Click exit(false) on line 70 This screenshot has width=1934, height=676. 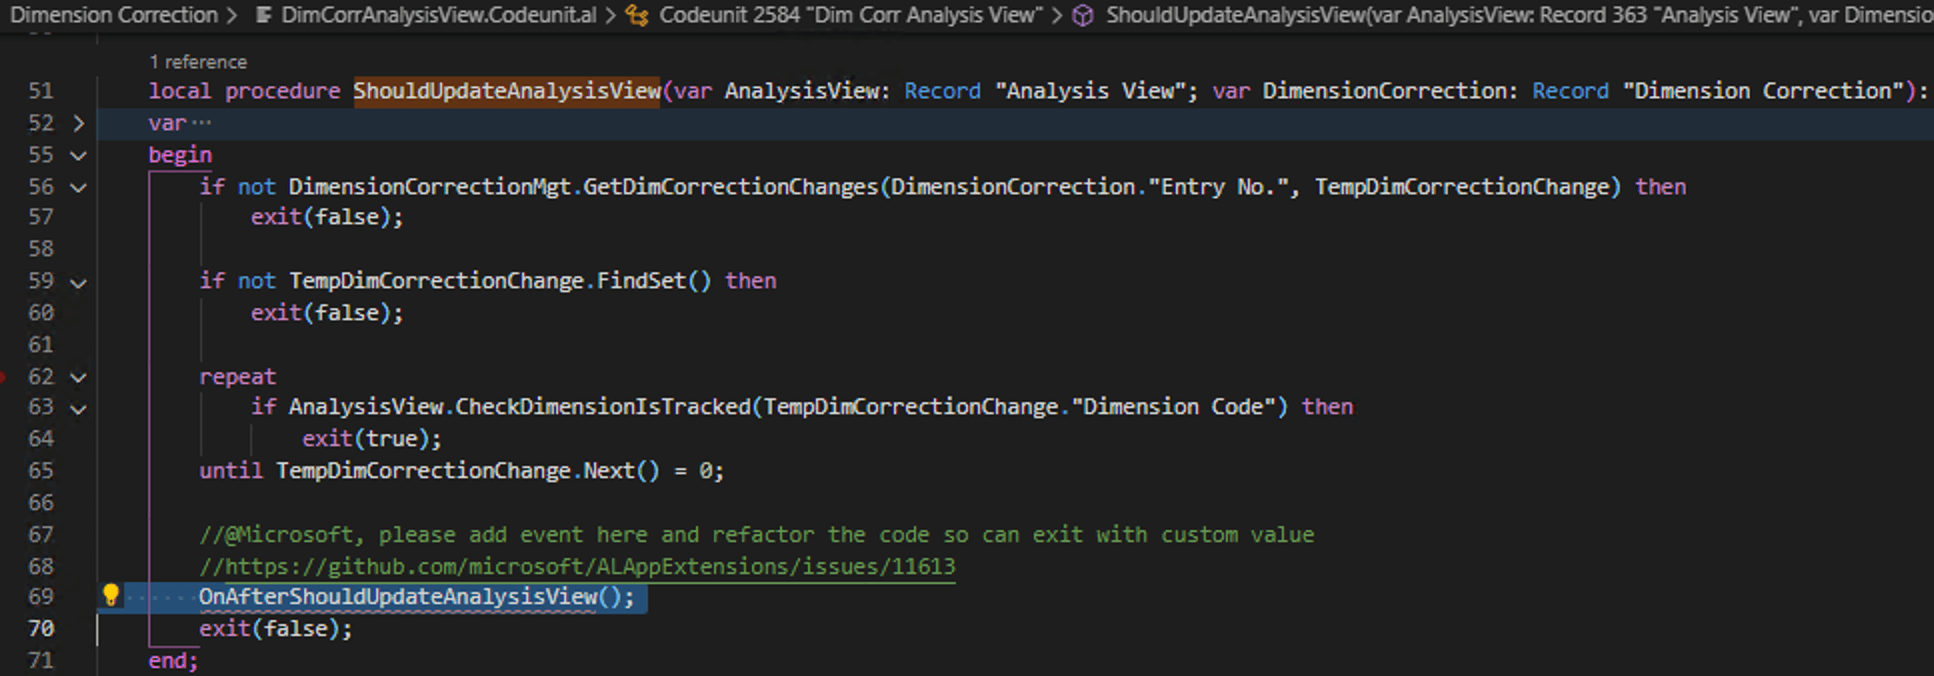tap(276, 629)
